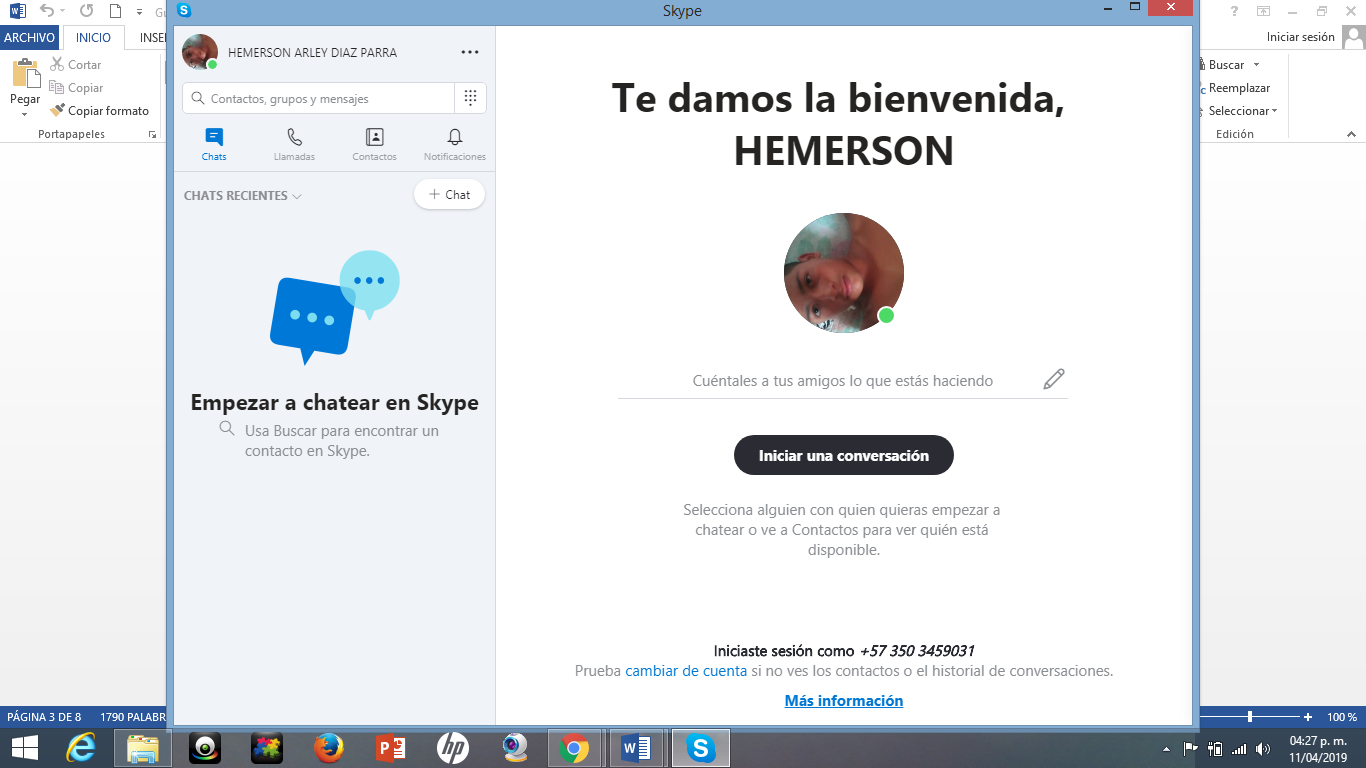Click the small profile picture in the Skype sidebar

200,52
